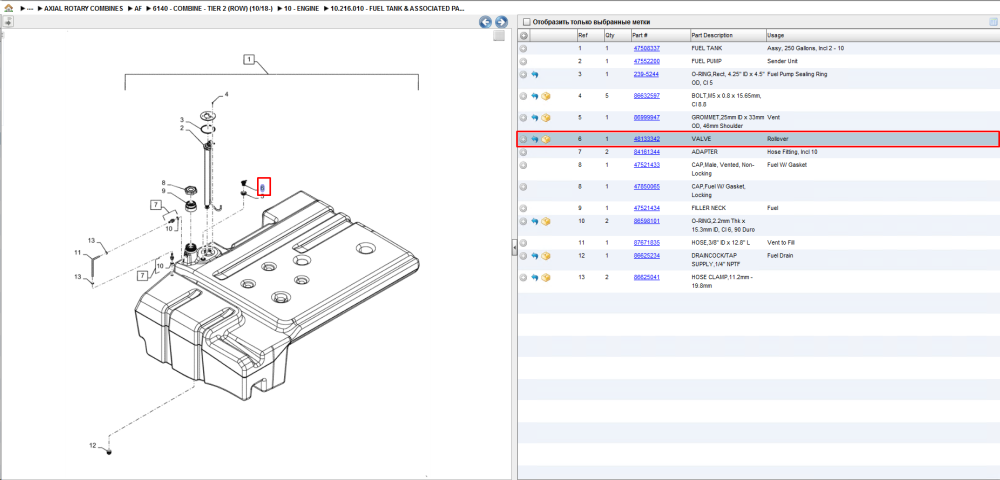Click grey circle icon in the FILLER NECK row

pyautogui.click(x=524, y=208)
